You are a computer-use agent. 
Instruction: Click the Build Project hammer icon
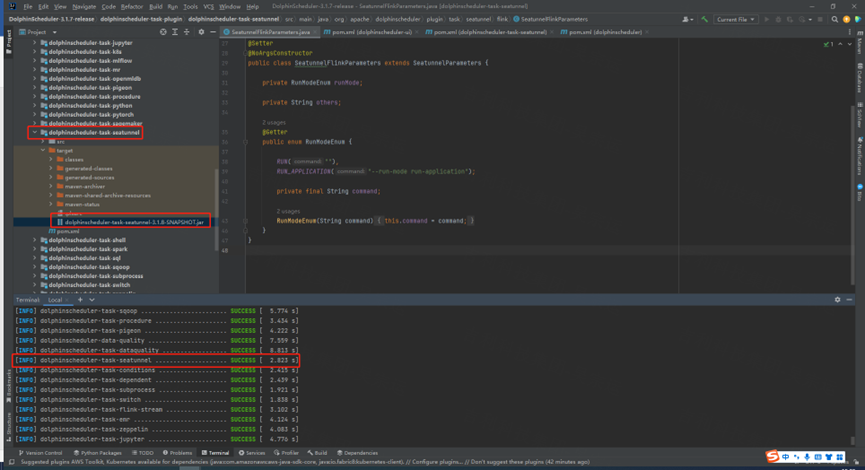[705, 19]
